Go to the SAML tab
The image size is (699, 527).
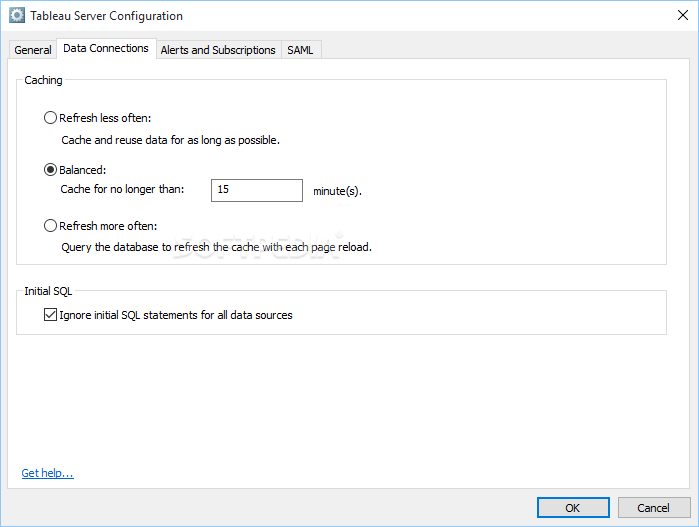point(300,50)
